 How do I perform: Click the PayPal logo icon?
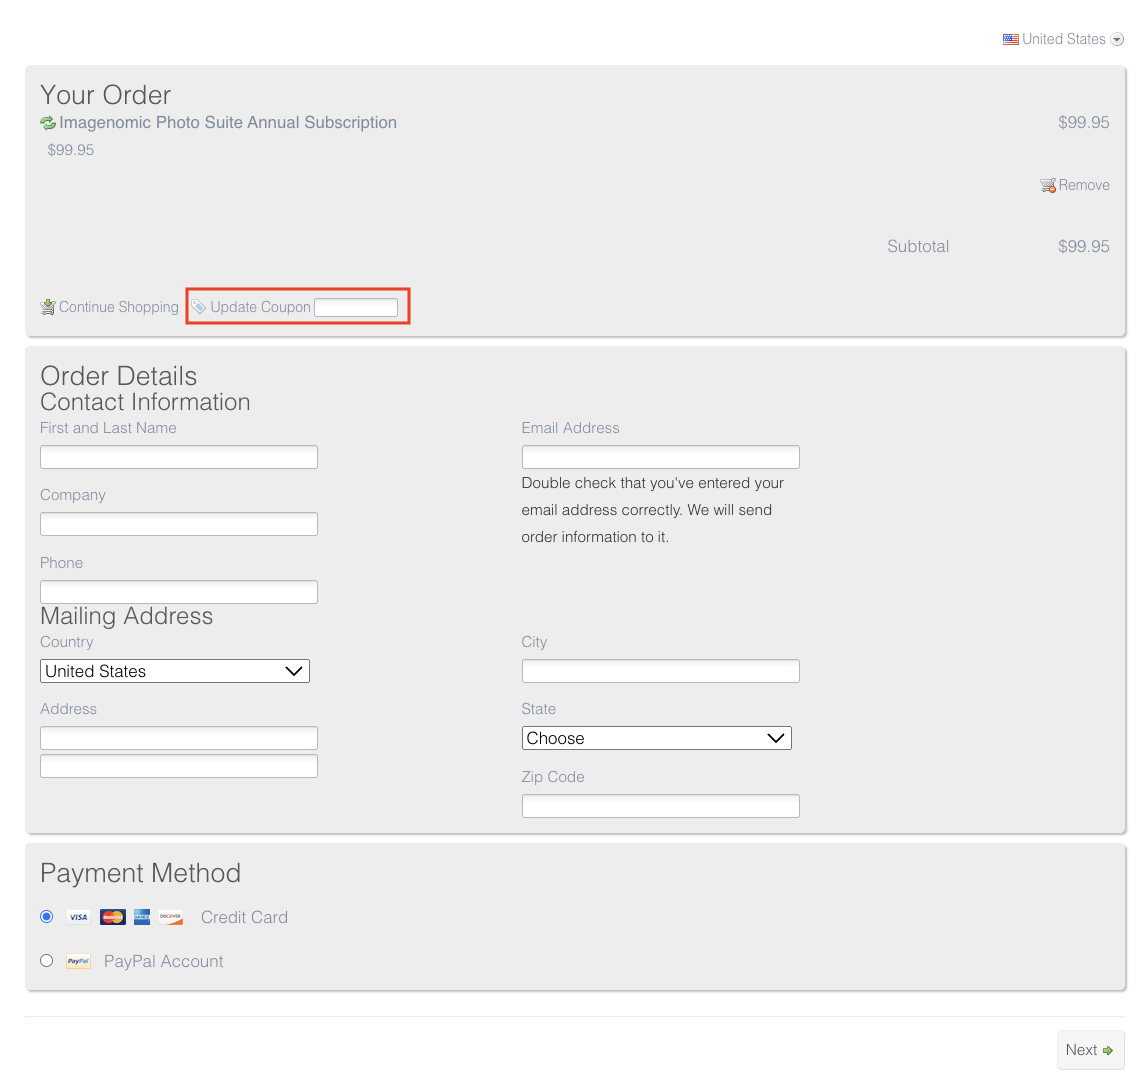[78, 961]
